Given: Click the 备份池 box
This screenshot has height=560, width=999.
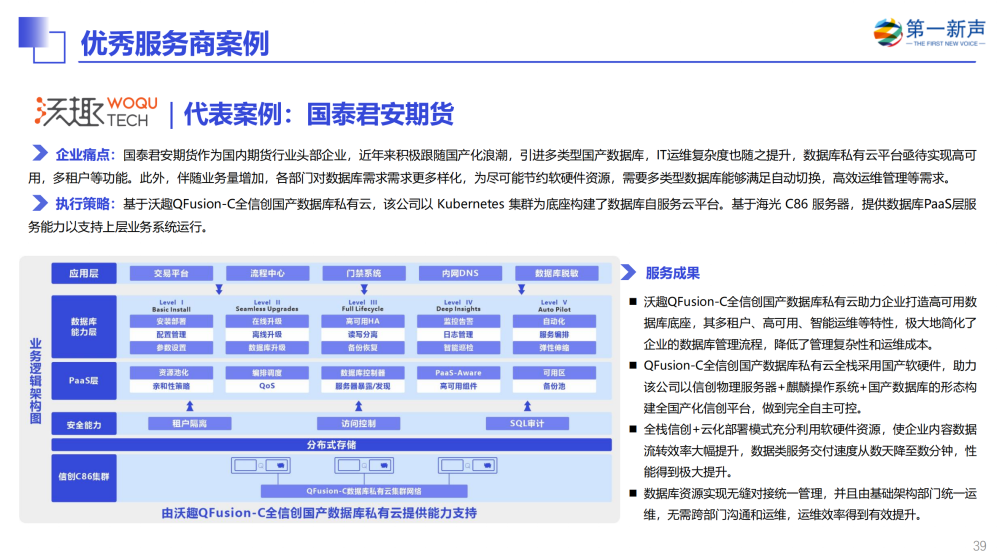Looking at the screenshot, I should pyautogui.click(x=554, y=386).
